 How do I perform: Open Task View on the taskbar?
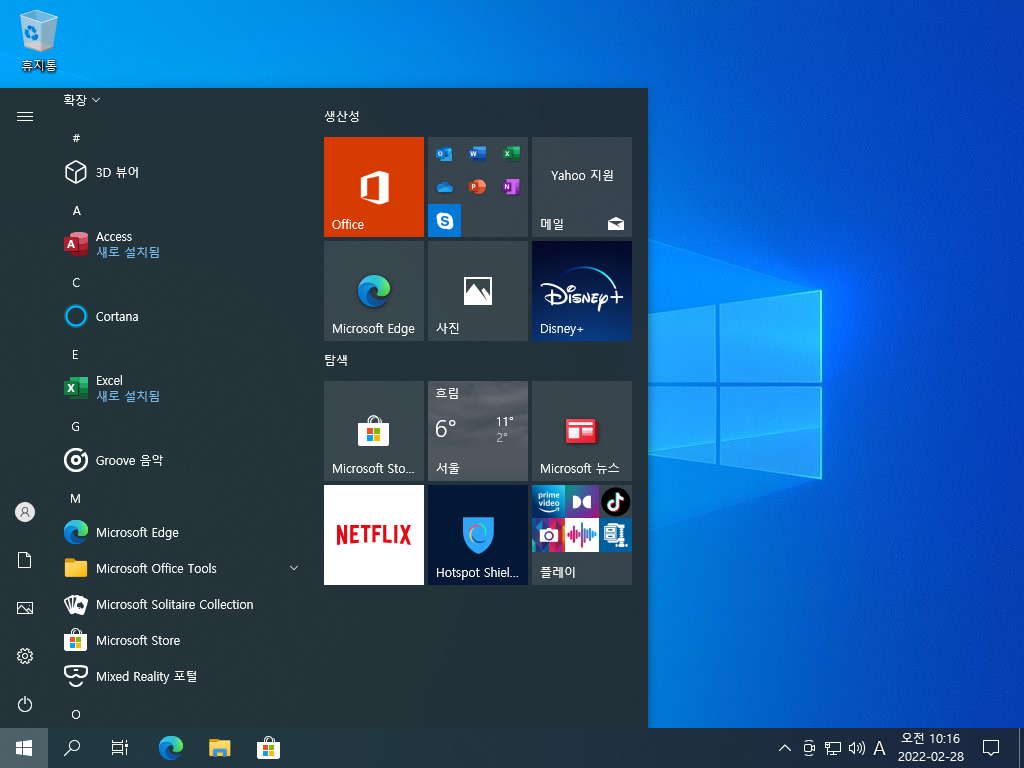coord(120,748)
